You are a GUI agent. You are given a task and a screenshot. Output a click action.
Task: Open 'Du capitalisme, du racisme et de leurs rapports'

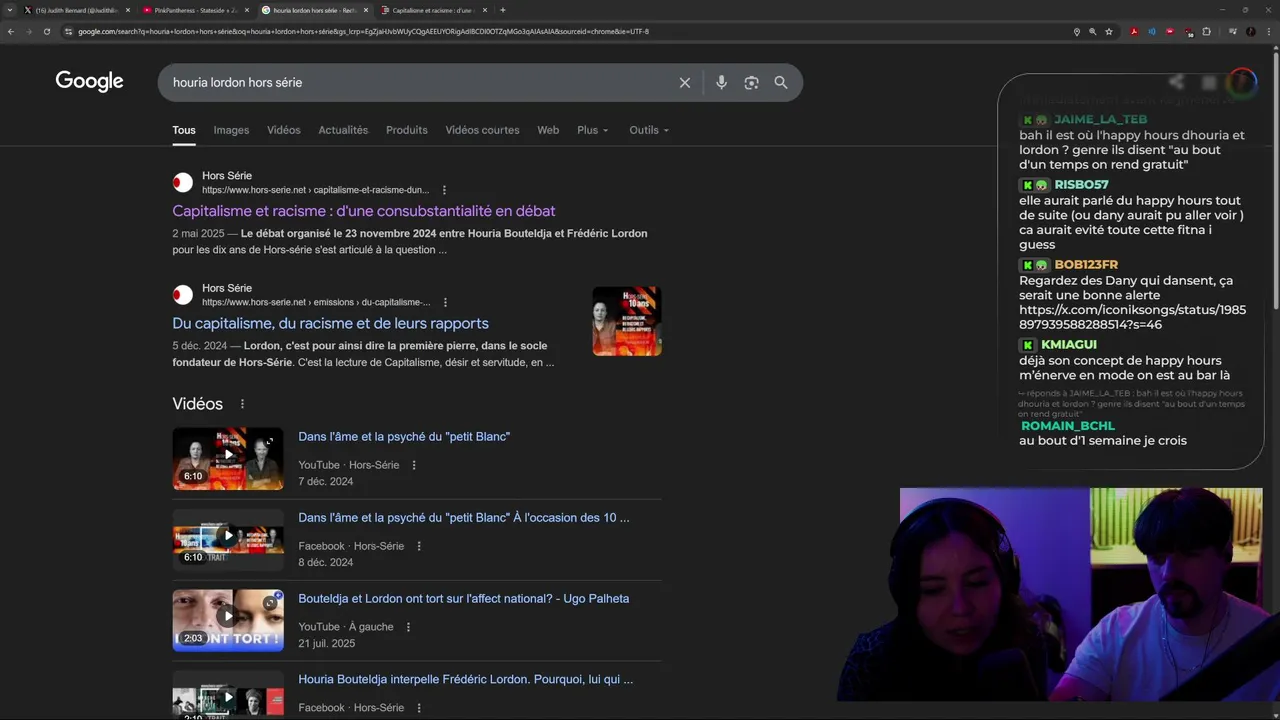point(330,323)
